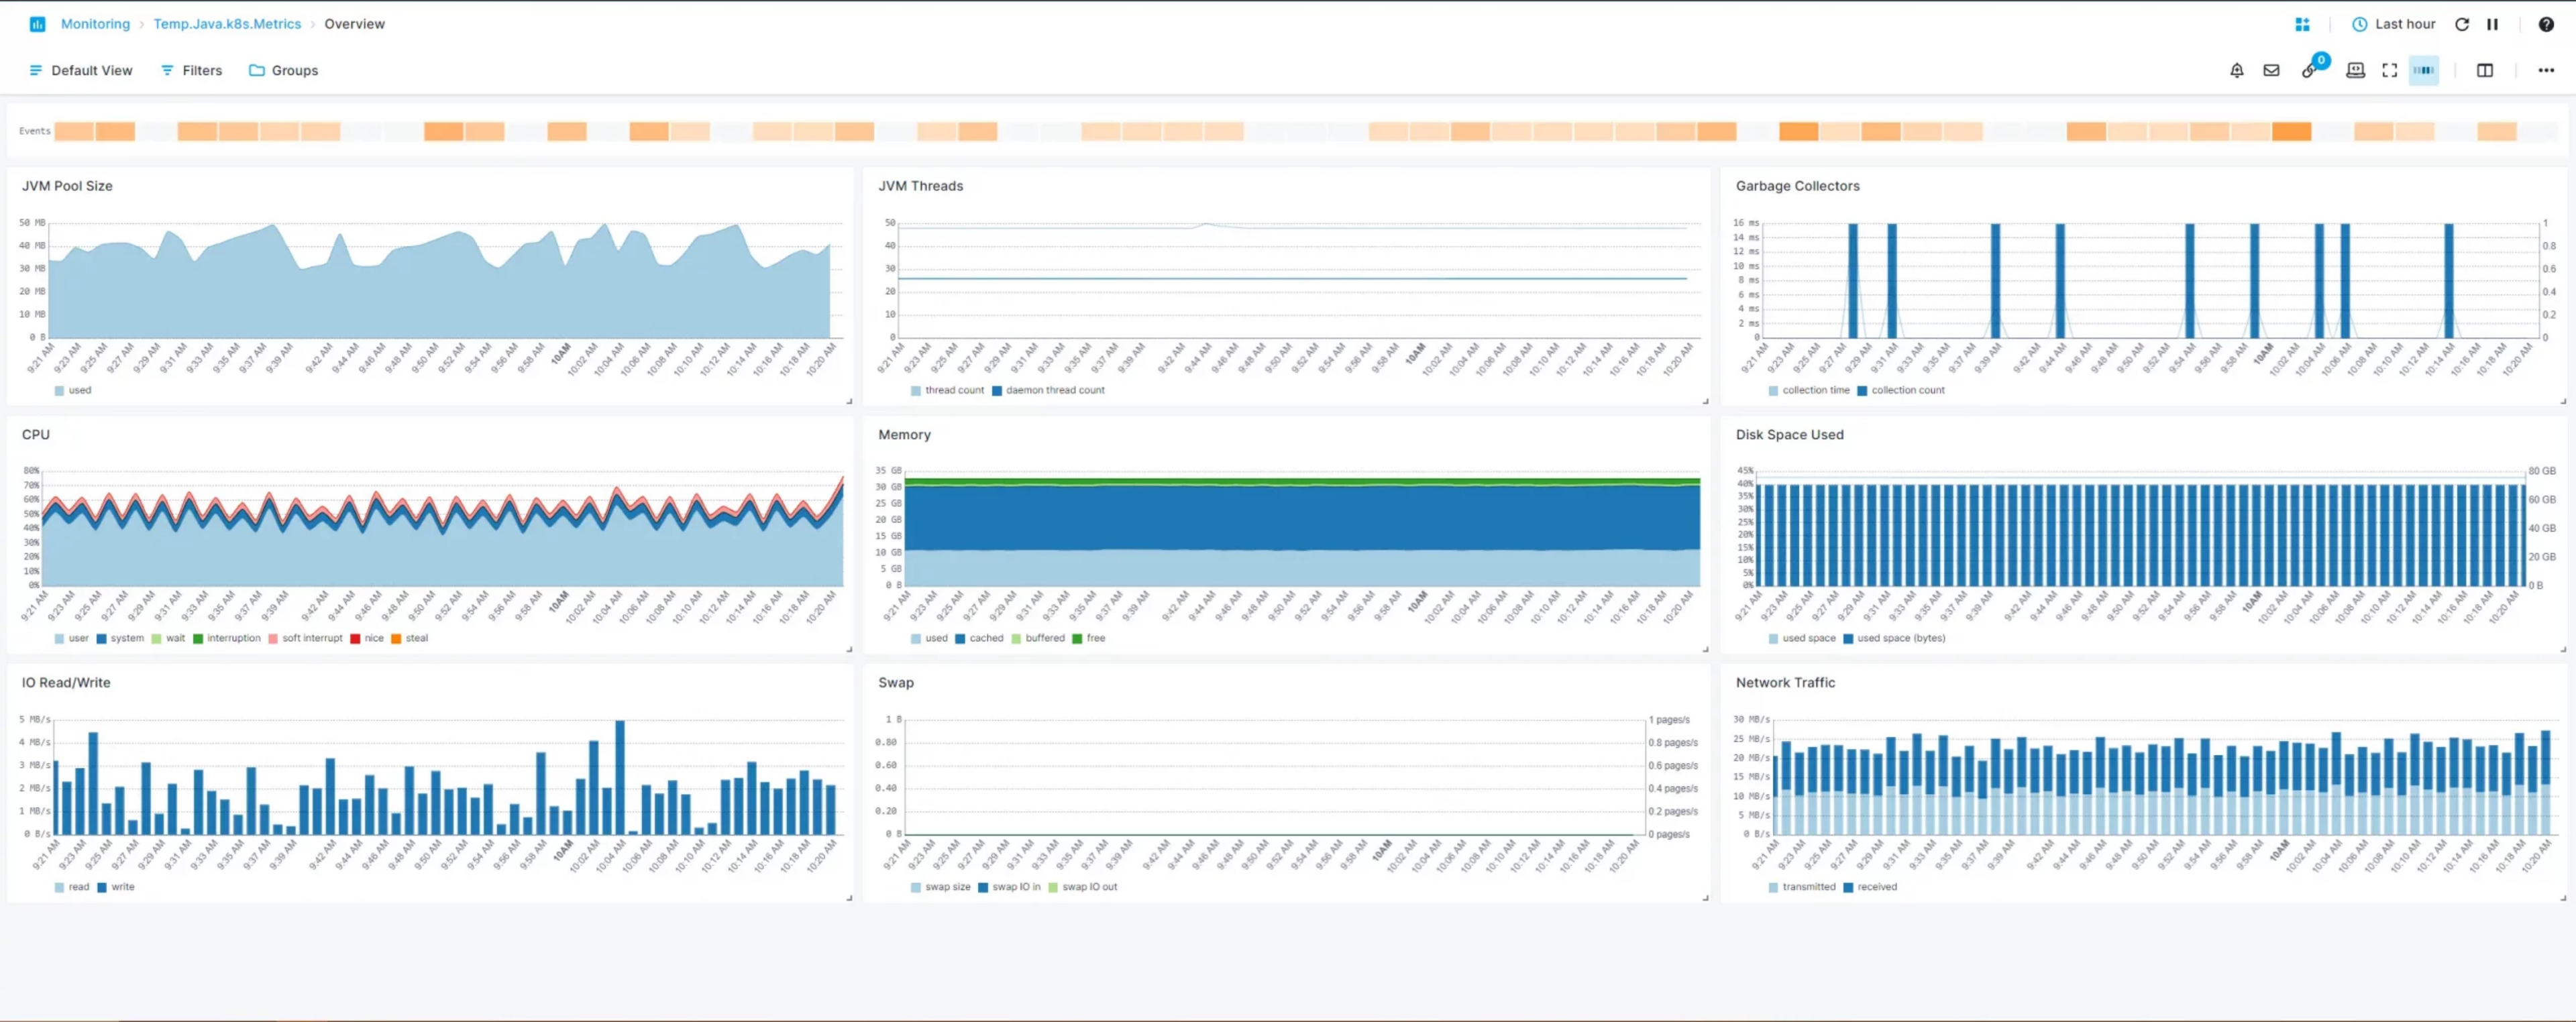Screen dimensions: 2576x1022
Task: Open the Last hour time range picker
Action: tap(2394, 24)
